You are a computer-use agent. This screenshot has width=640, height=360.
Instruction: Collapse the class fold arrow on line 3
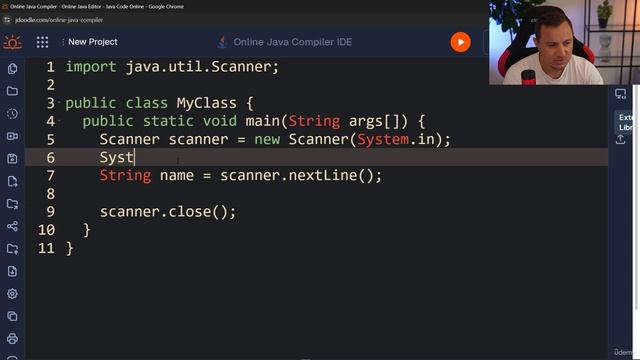click(x=60, y=102)
